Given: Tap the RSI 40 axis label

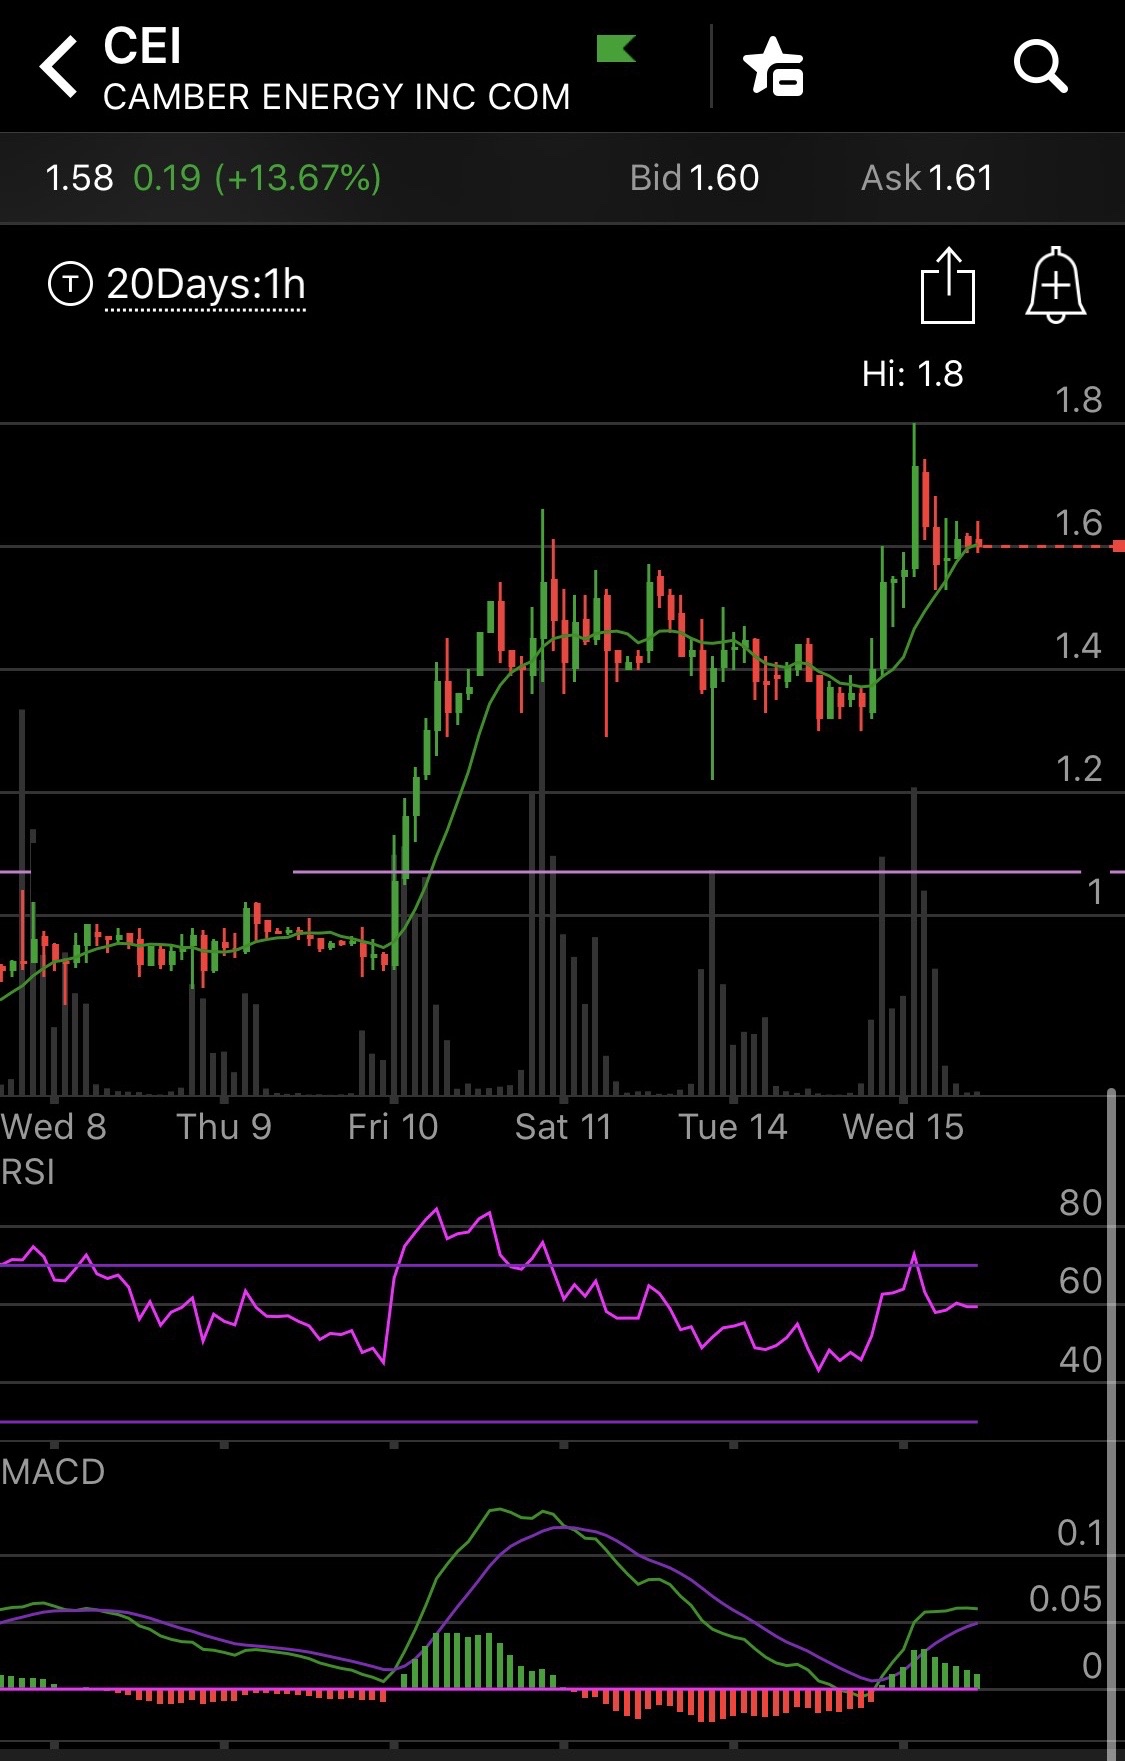Looking at the screenshot, I should pyautogui.click(x=1081, y=1360).
